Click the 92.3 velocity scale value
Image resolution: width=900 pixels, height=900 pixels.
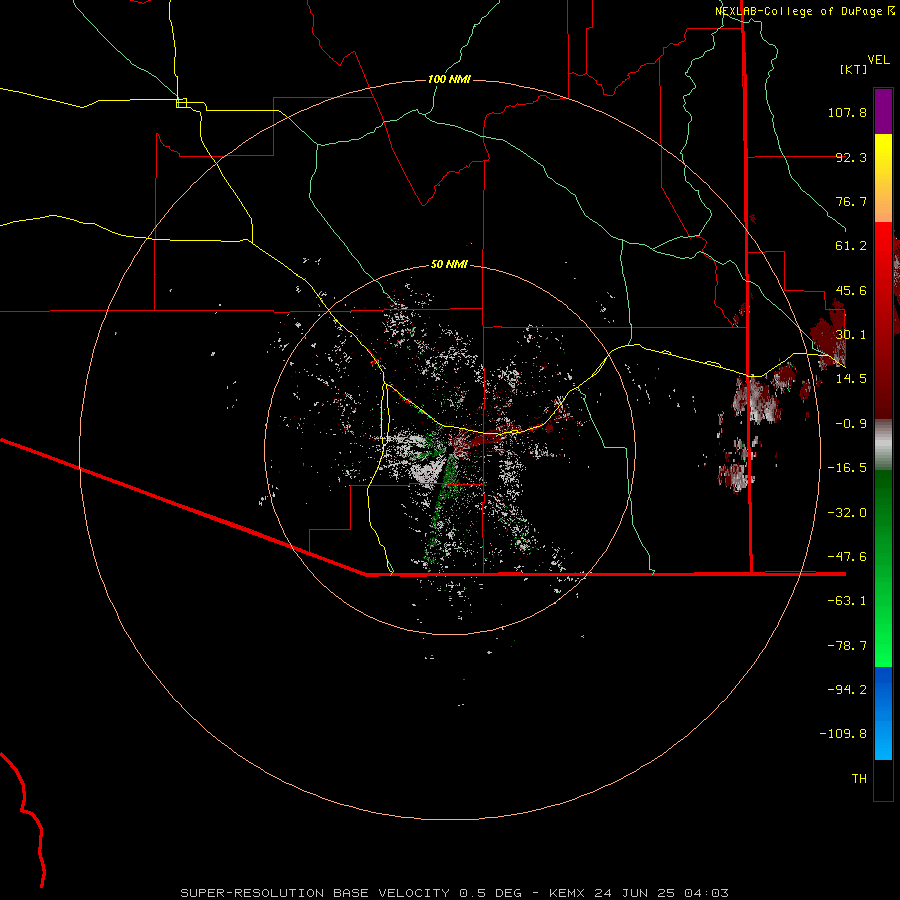851,157
